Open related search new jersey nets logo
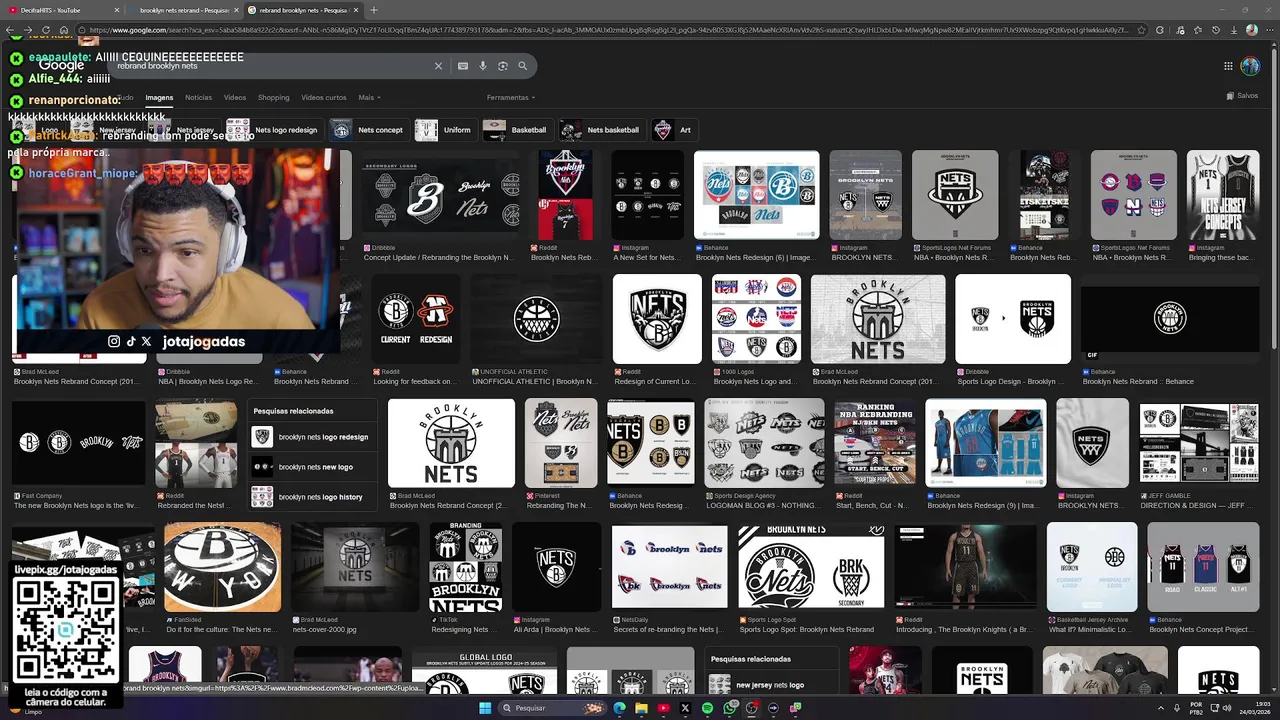The height and width of the screenshot is (720, 1280). point(770,685)
